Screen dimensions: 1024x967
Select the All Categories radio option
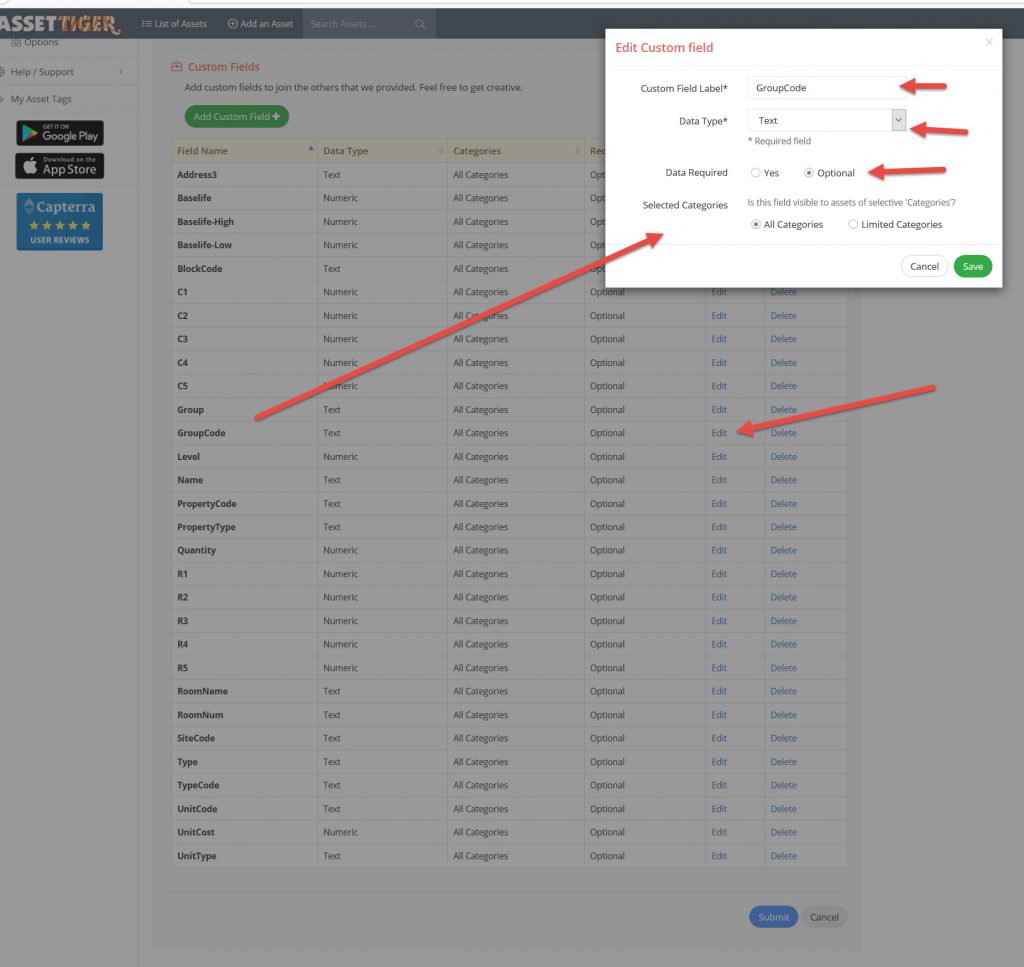[756, 225]
